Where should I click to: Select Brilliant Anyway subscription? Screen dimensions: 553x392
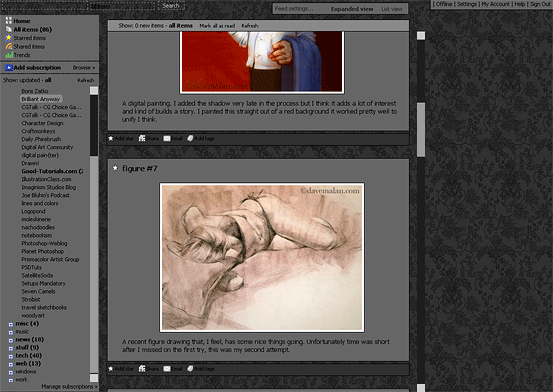[x=41, y=99]
